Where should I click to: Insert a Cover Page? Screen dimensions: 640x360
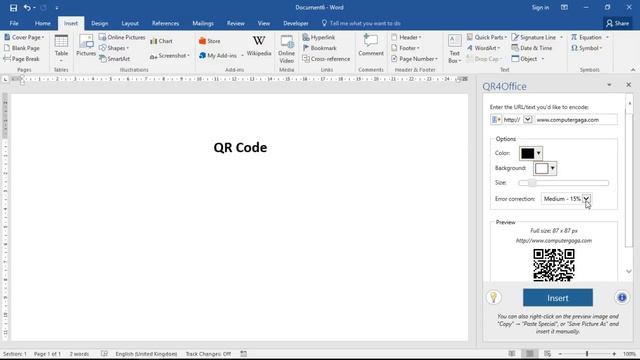(24, 37)
